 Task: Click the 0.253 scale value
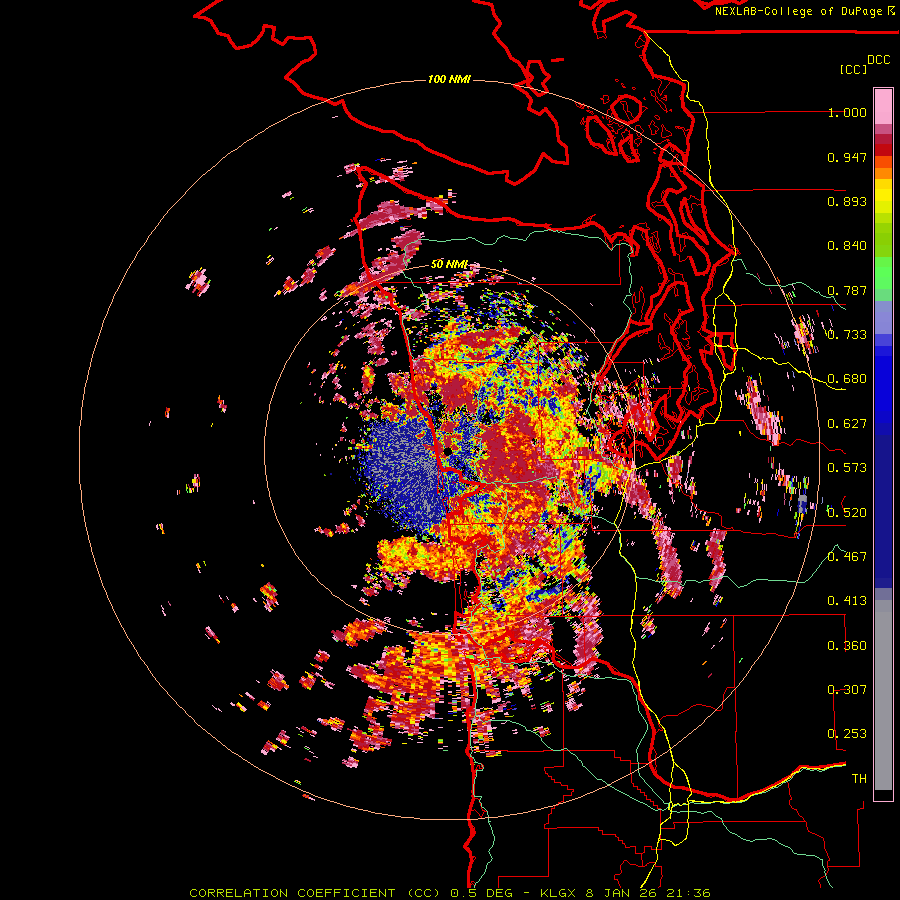pos(847,734)
